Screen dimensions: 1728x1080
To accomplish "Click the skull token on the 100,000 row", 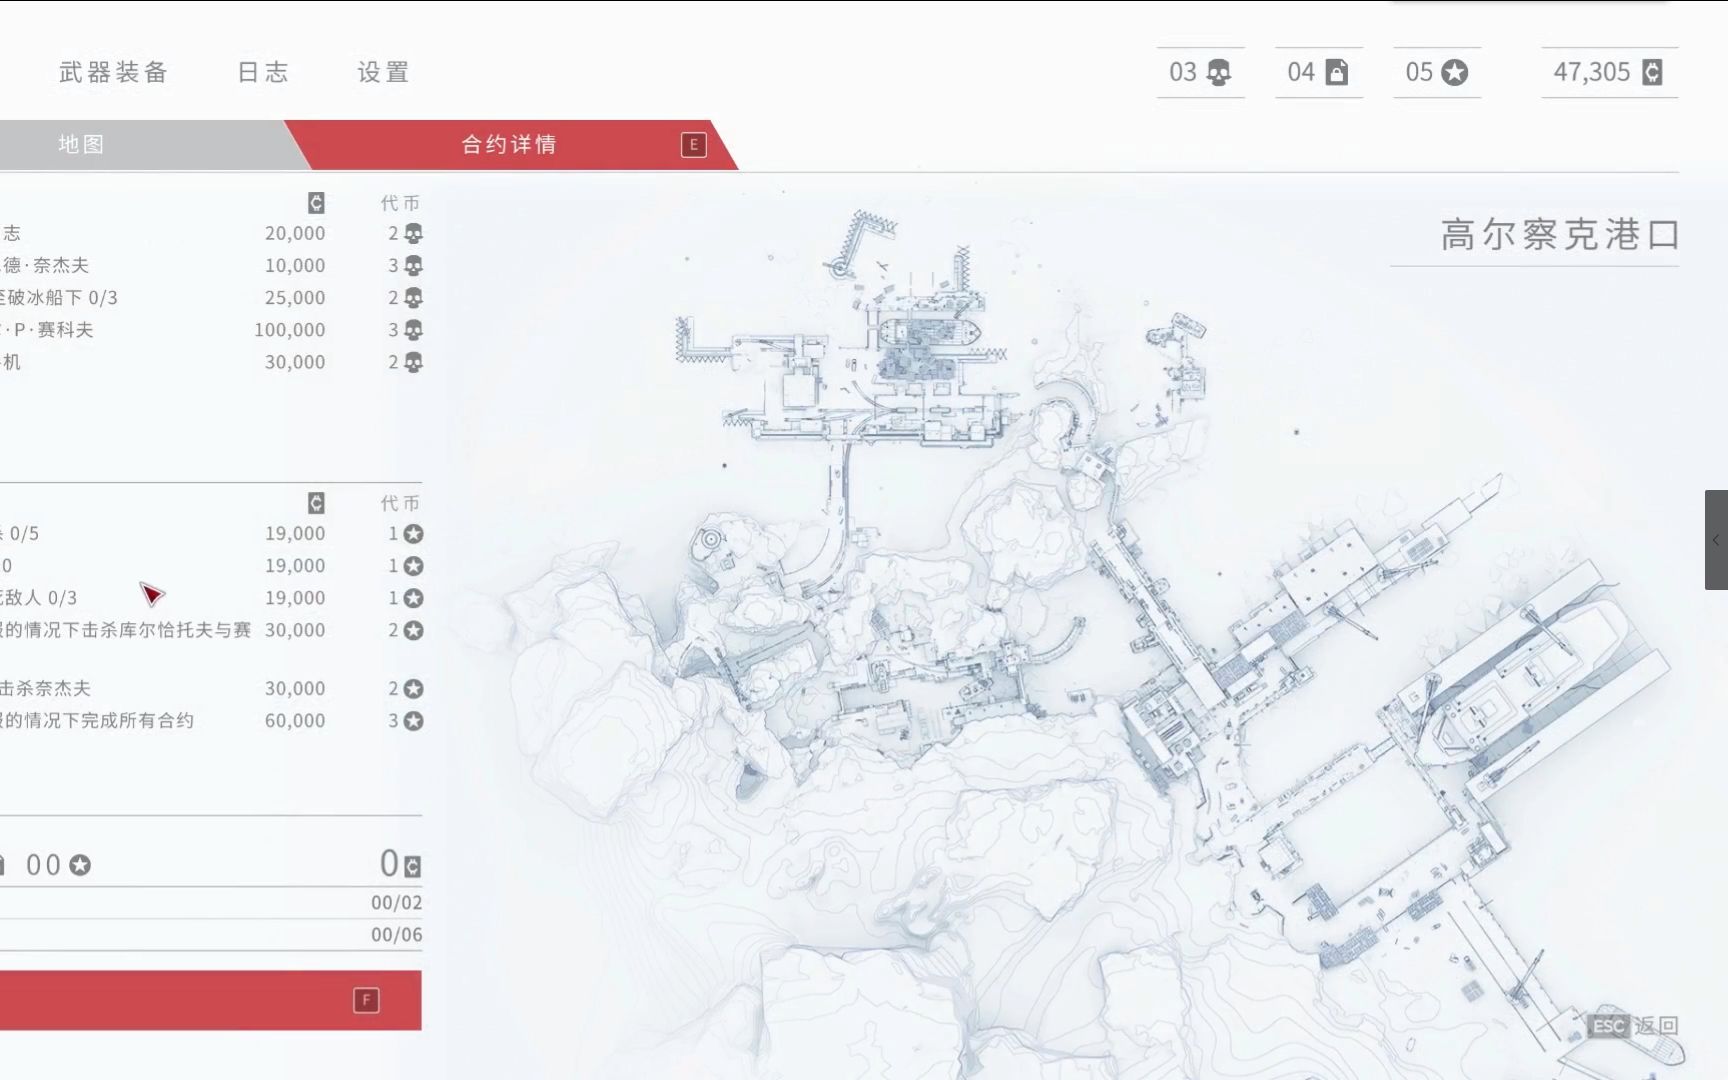I will tap(413, 329).
